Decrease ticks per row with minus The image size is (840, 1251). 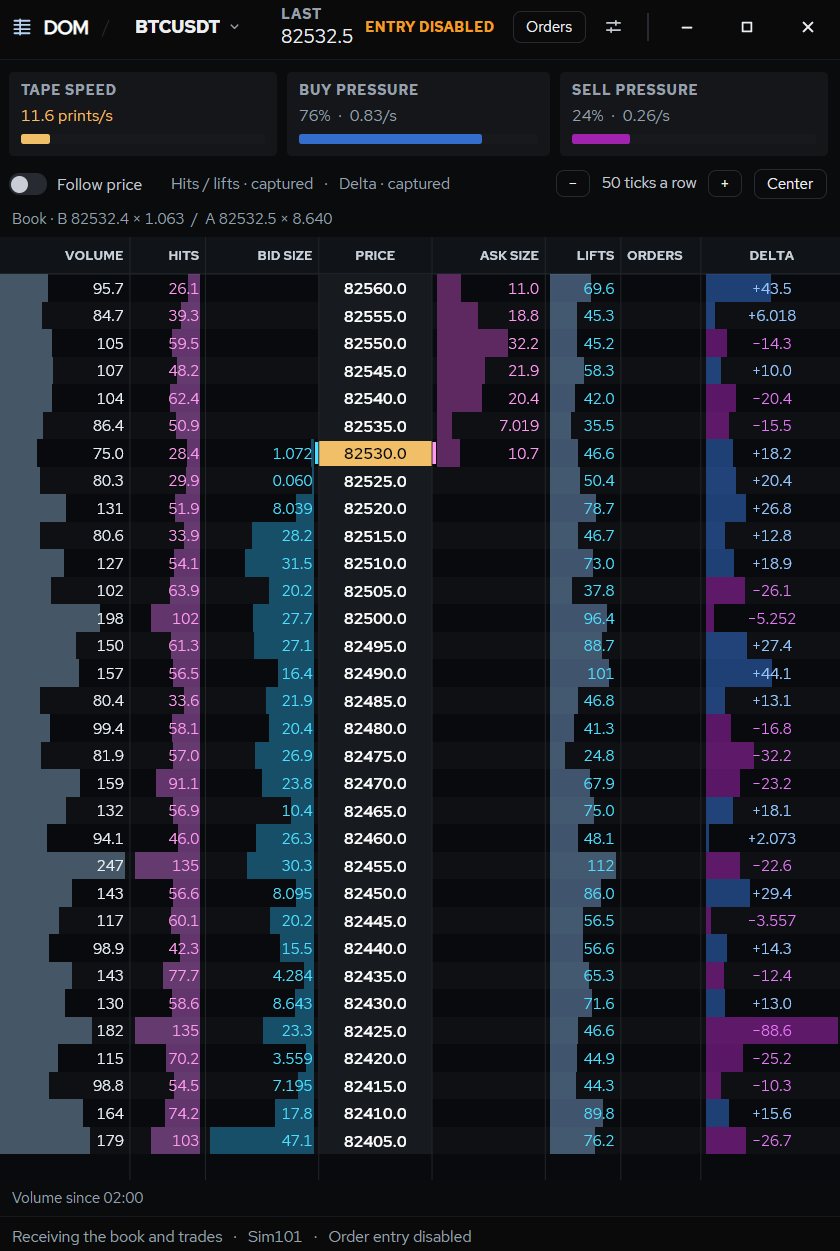coord(573,184)
